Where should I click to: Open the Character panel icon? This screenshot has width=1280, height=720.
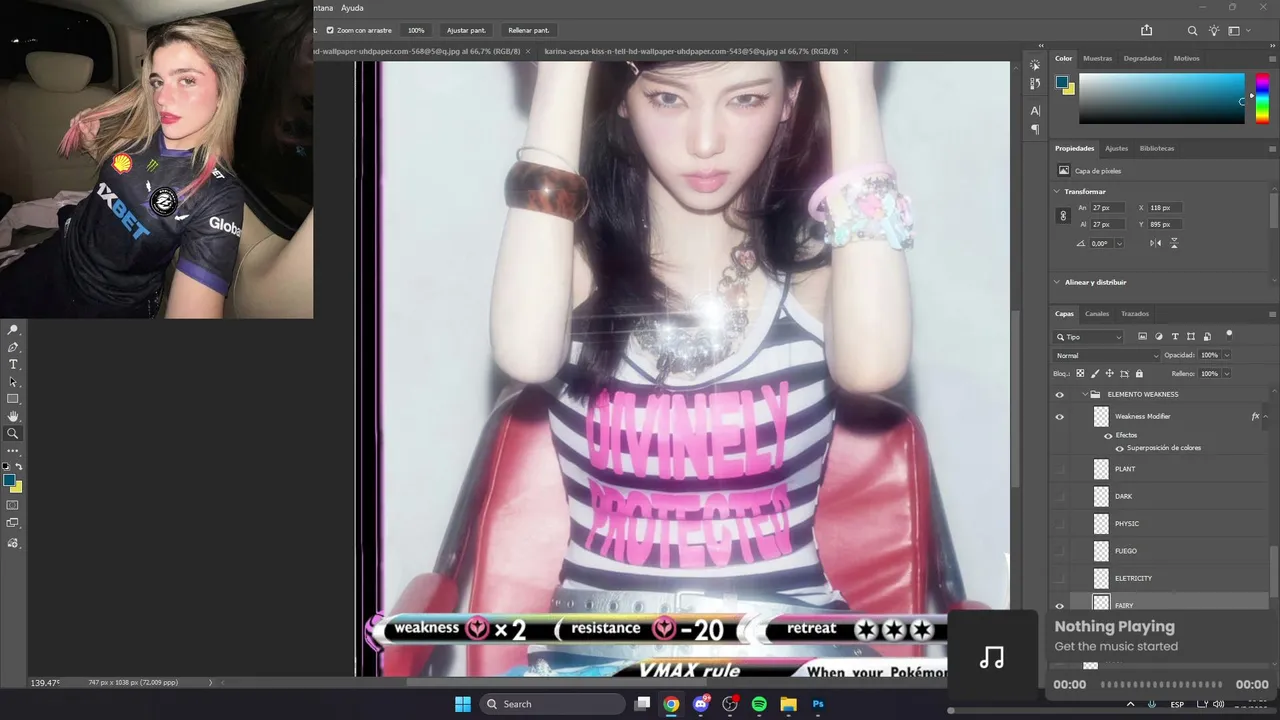[x=1035, y=111]
